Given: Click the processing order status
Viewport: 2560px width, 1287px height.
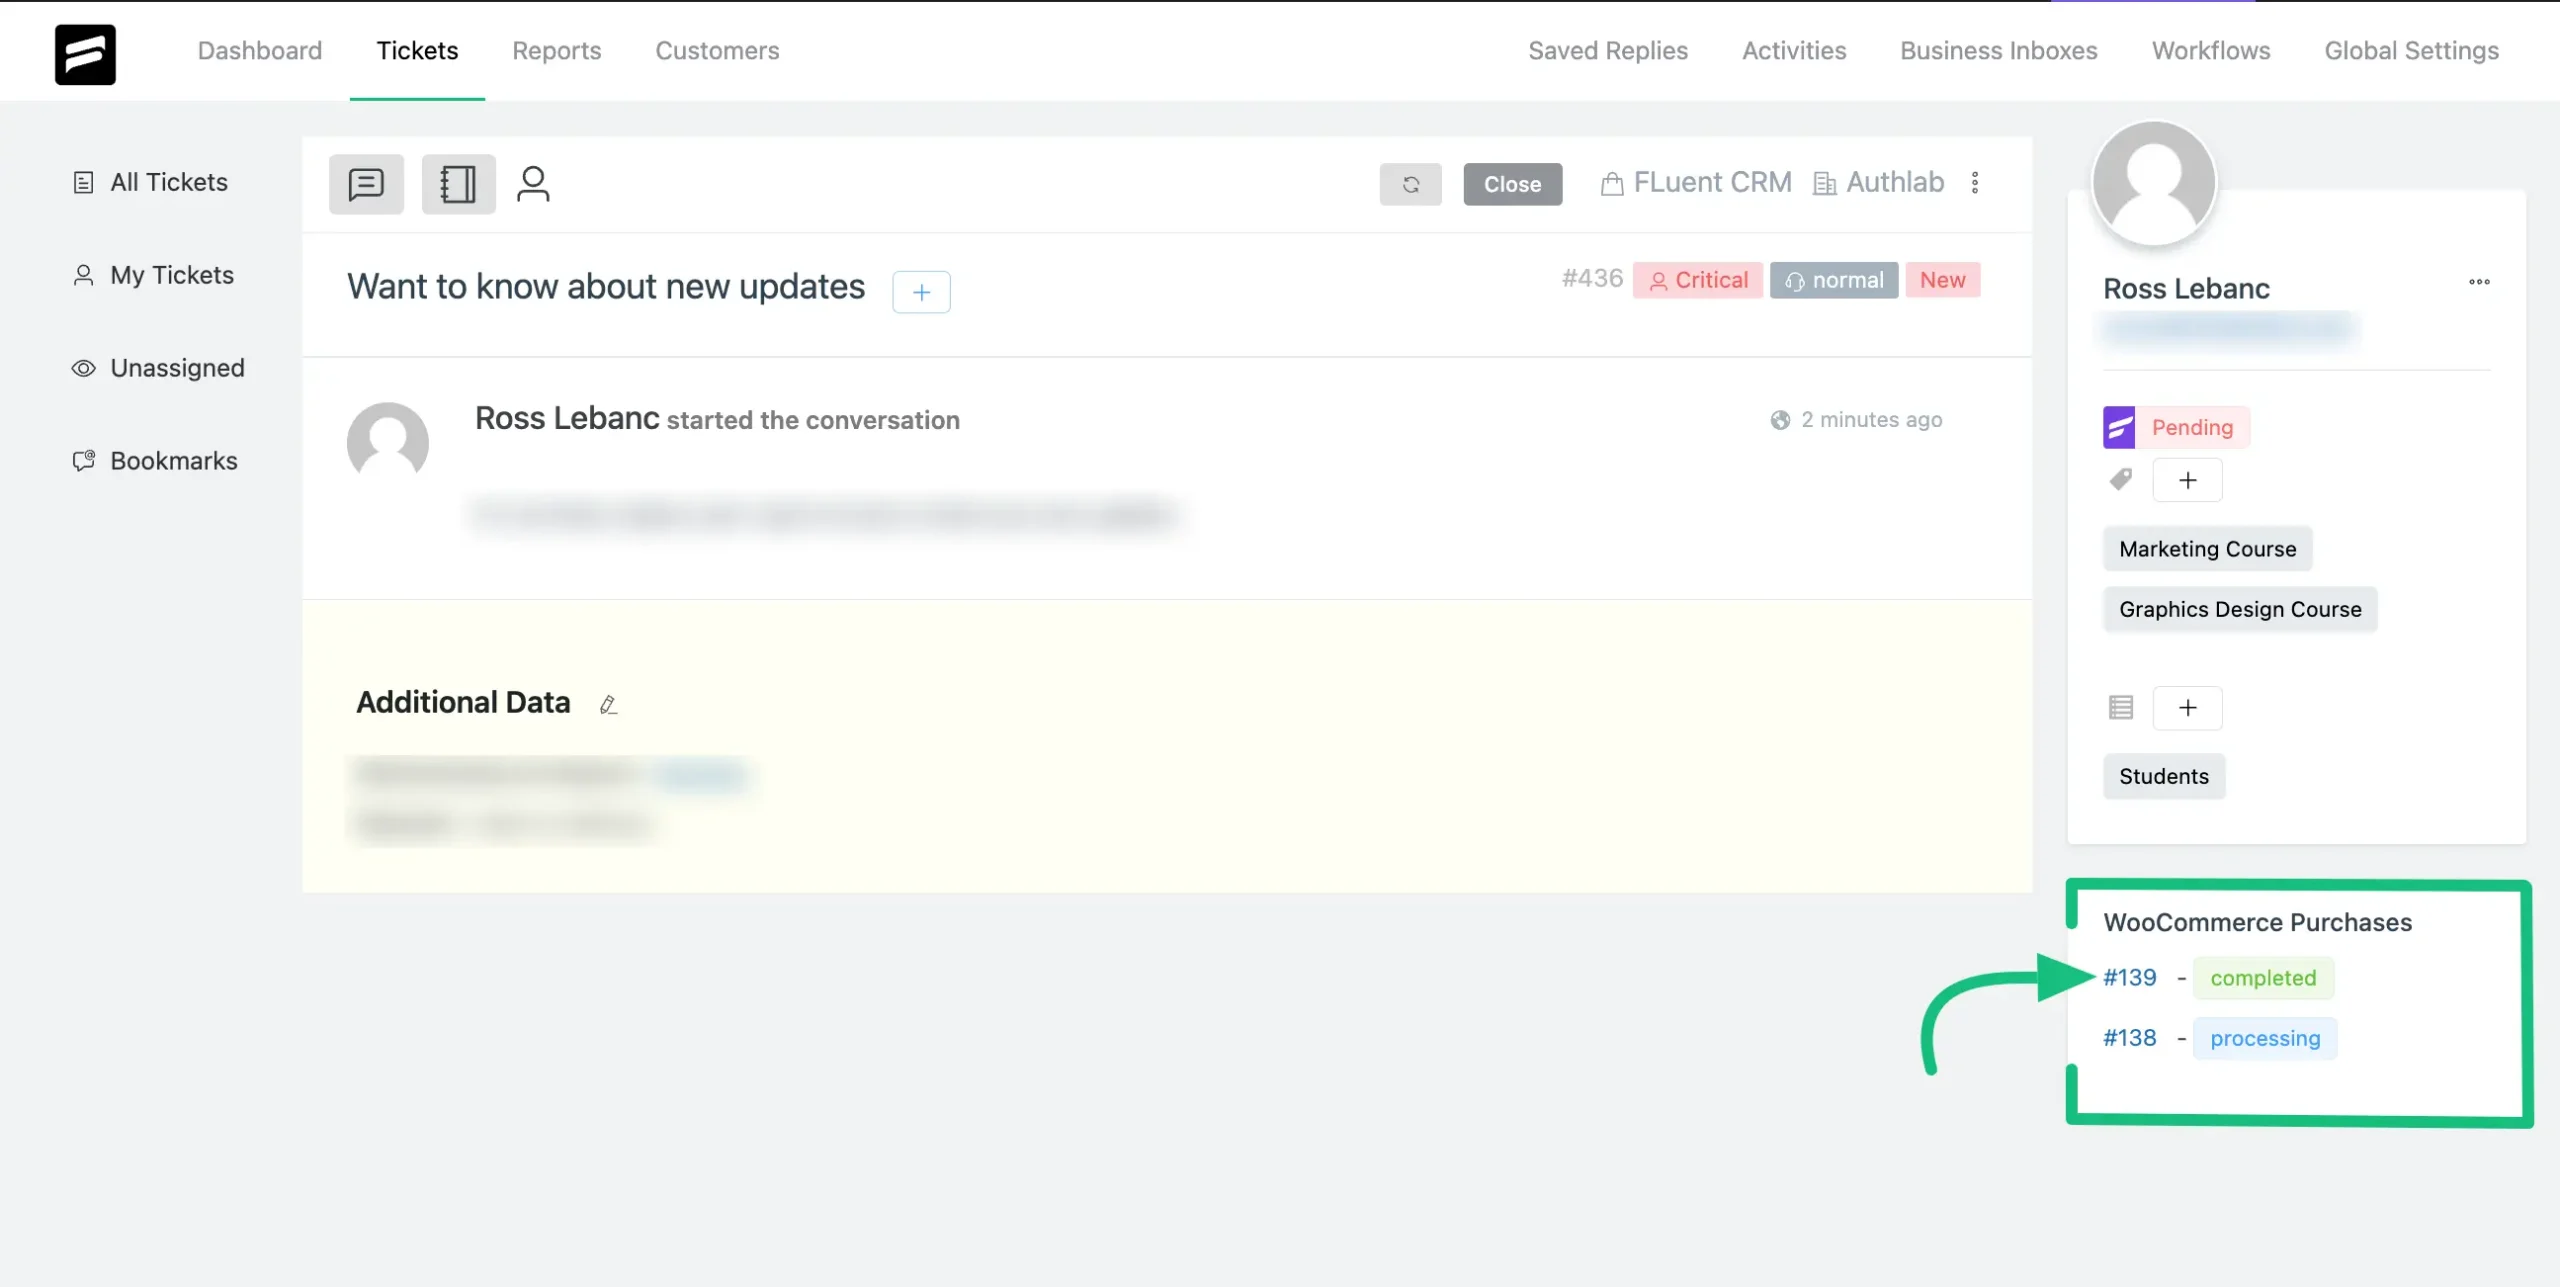Looking at the screenshot, I should (2265, 1038).
